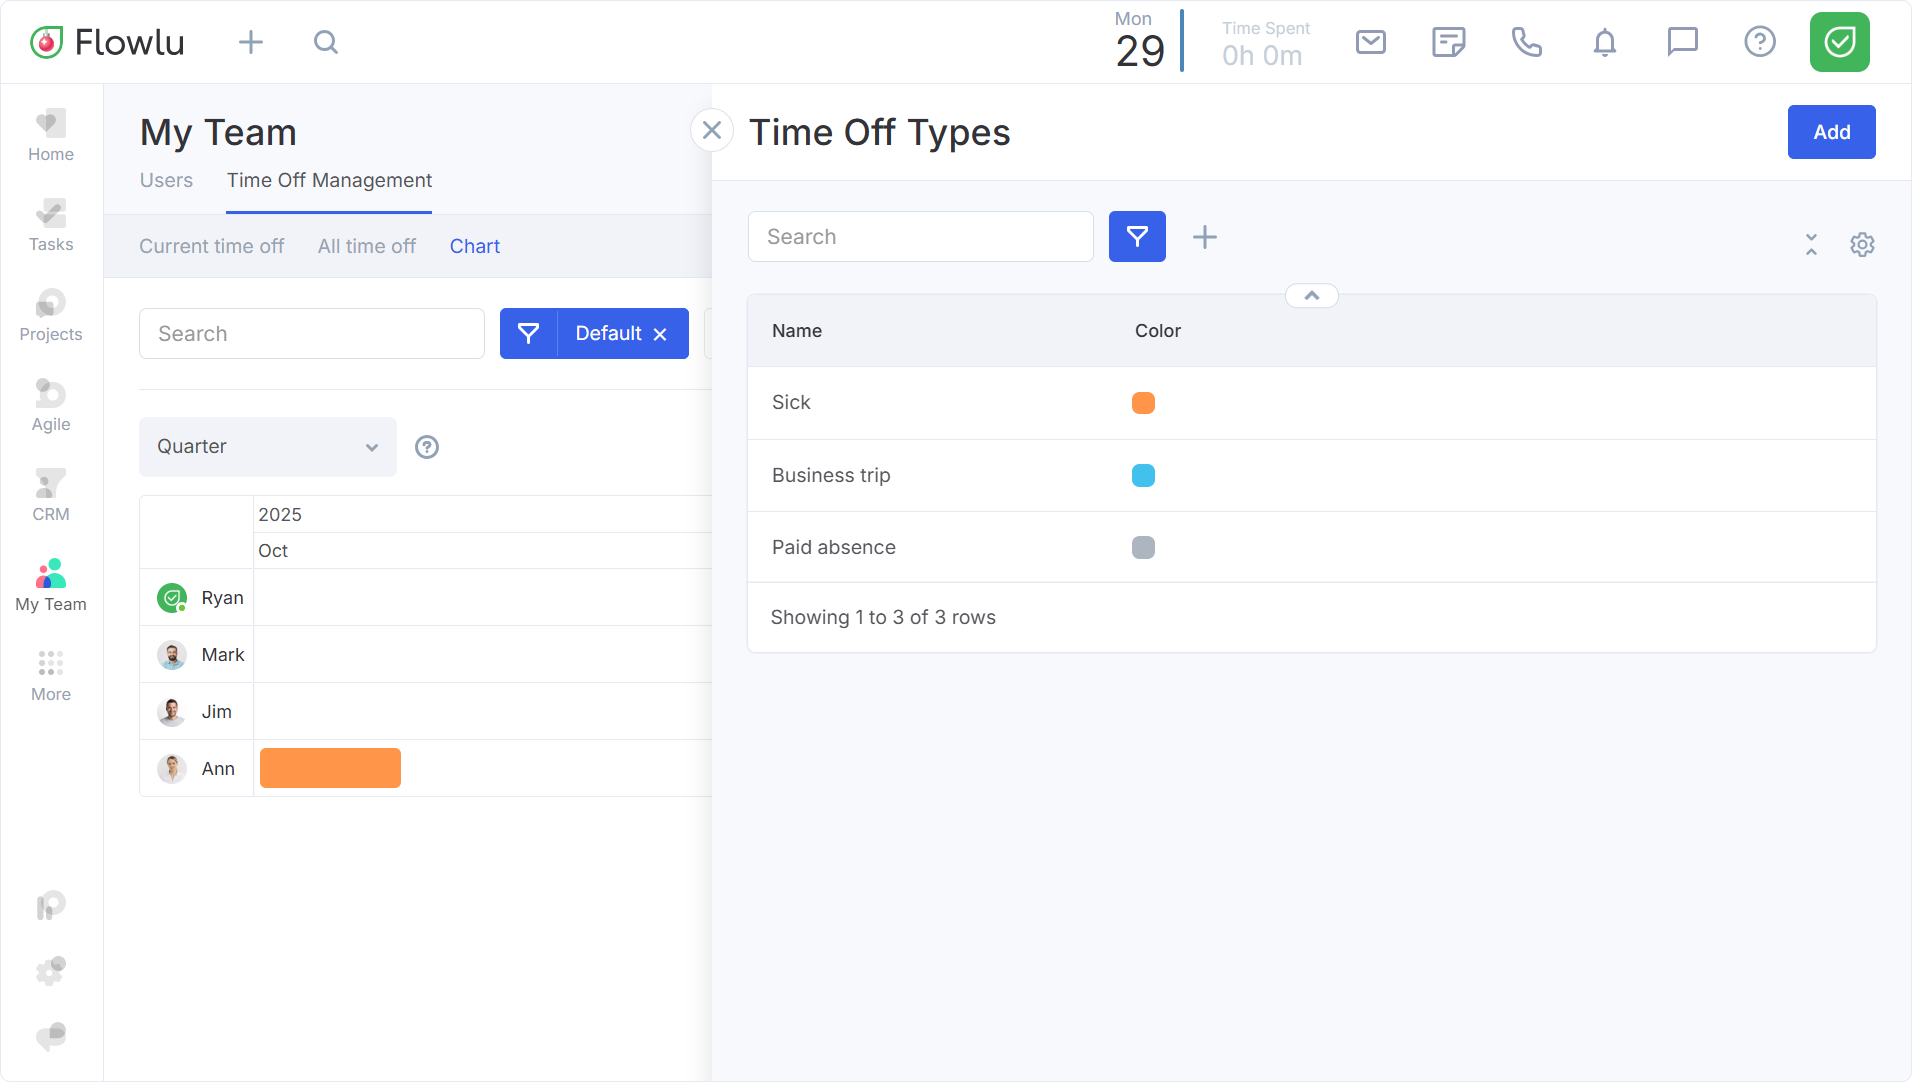Collapse rows with the expand/collapse arrows icon
This screenshot has width=1912, height=1082.
pyautogui.click(x=1811, y=245)
